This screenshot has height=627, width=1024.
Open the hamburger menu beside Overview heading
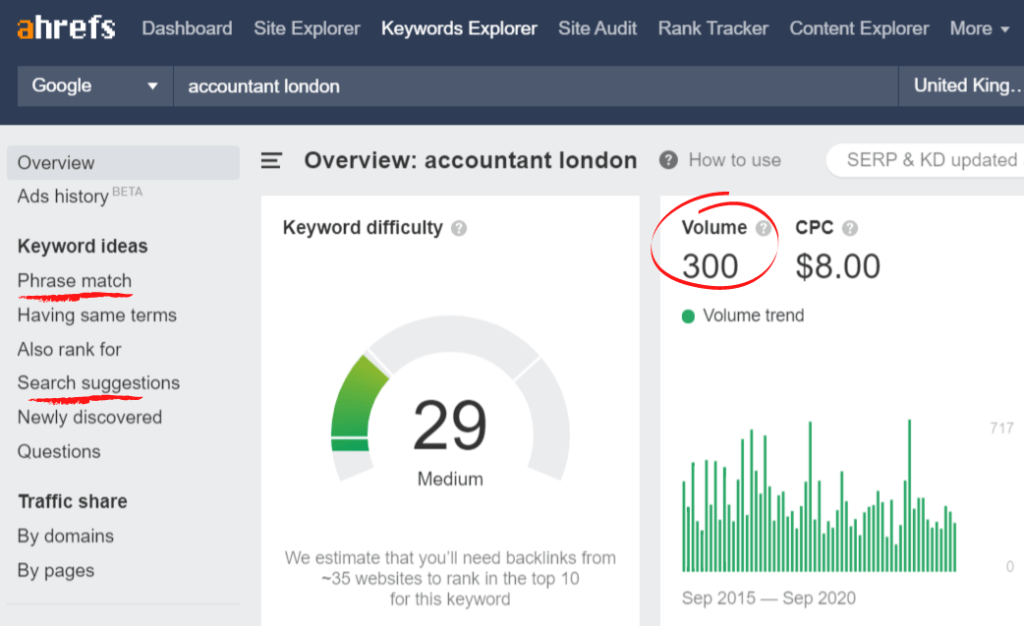(x=271, y=160)
